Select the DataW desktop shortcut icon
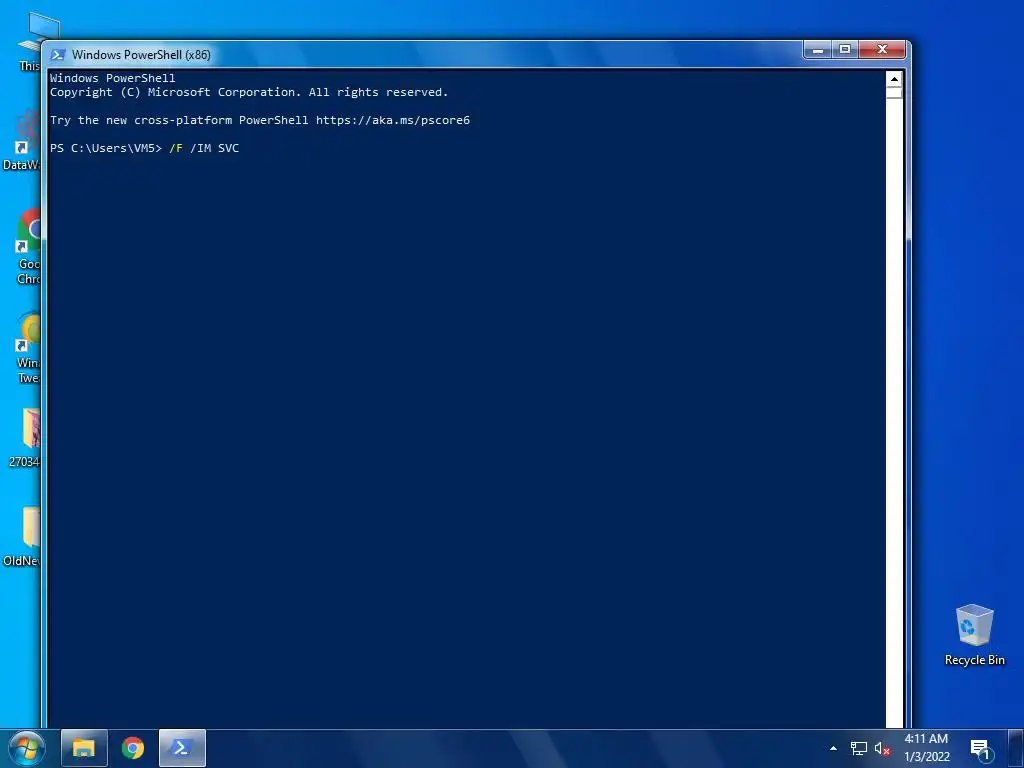Viewport: 1024px width, 768px height. point(22,140)
